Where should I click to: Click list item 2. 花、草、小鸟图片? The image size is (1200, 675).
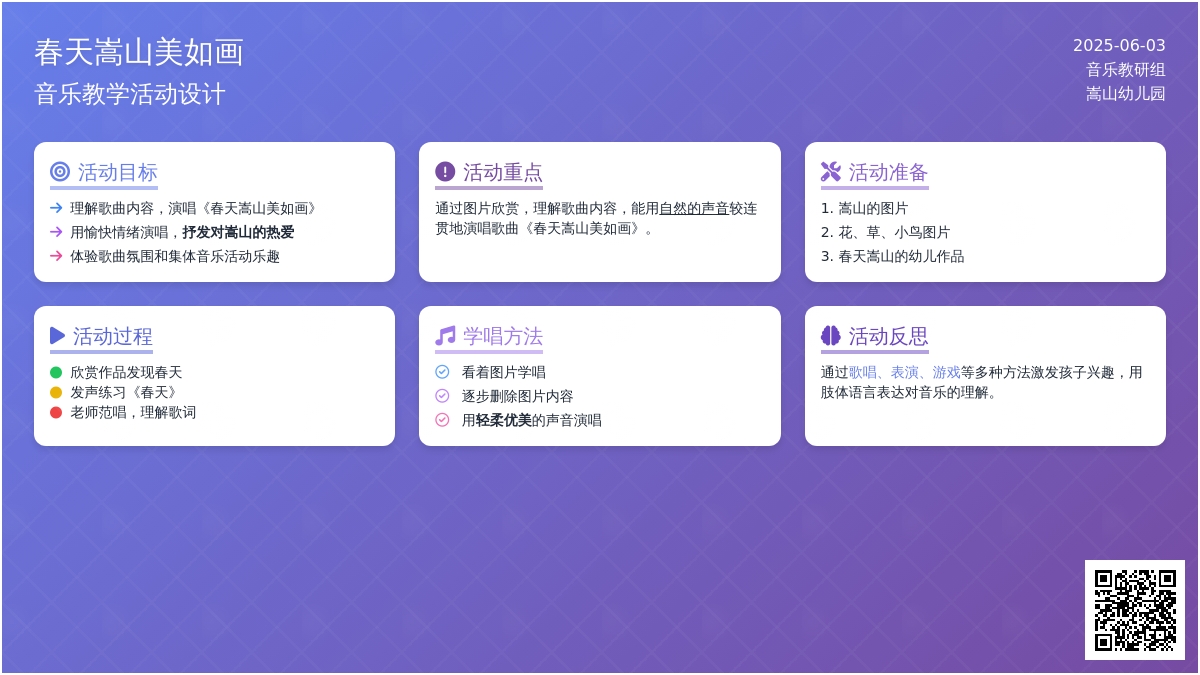(x=886, y=232)
